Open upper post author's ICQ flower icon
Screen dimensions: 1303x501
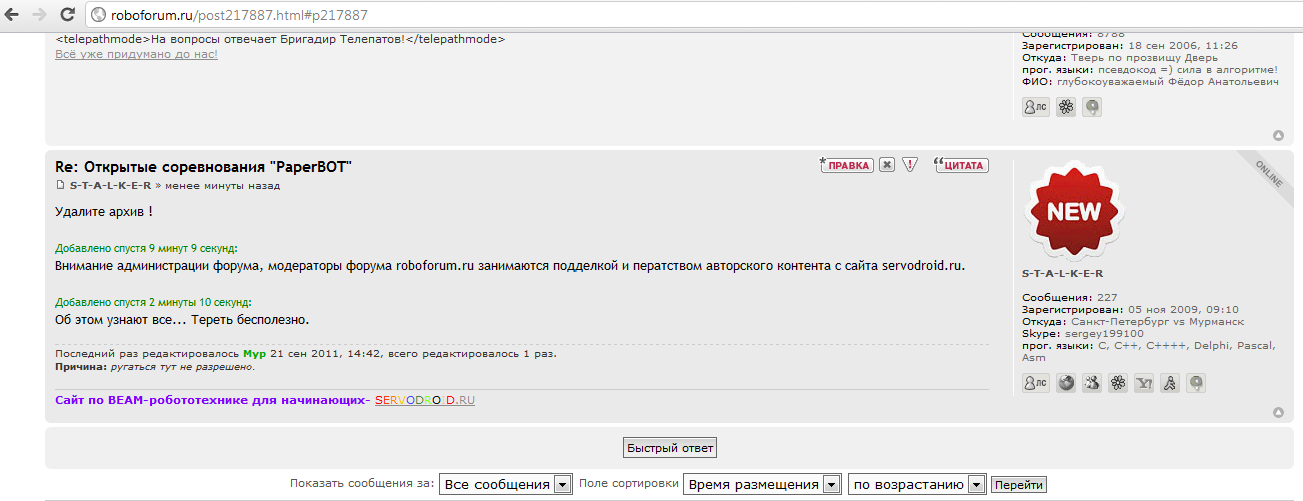click(1066, 107)
